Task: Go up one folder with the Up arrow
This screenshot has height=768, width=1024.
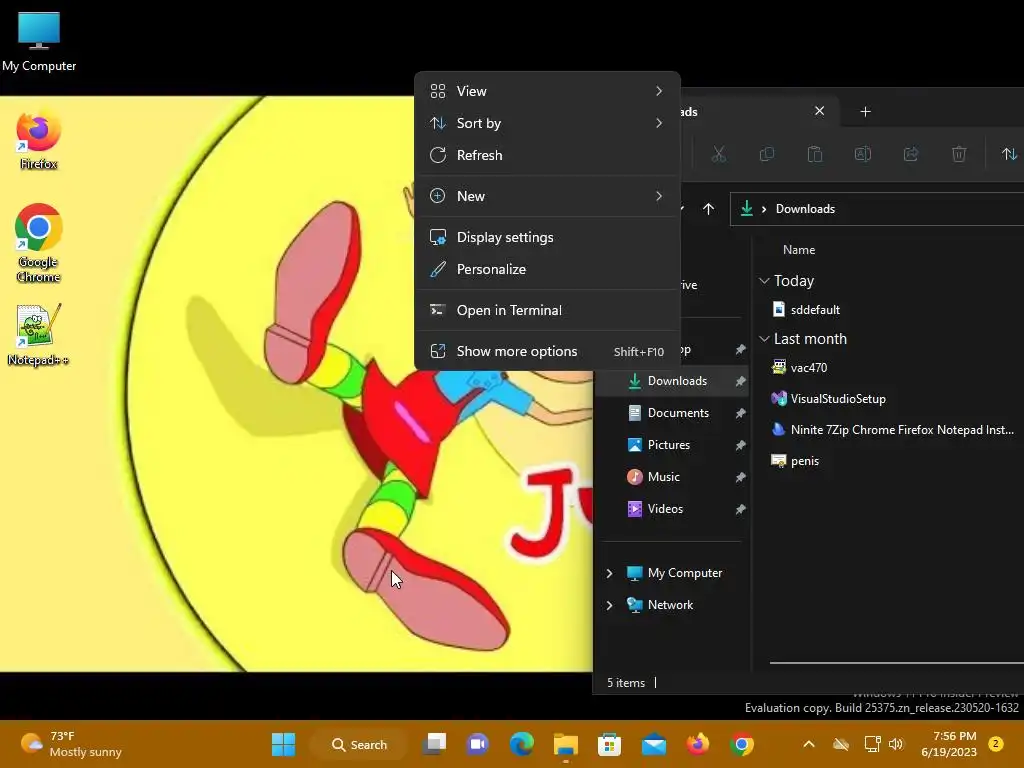Action: [x=709, y=209]
